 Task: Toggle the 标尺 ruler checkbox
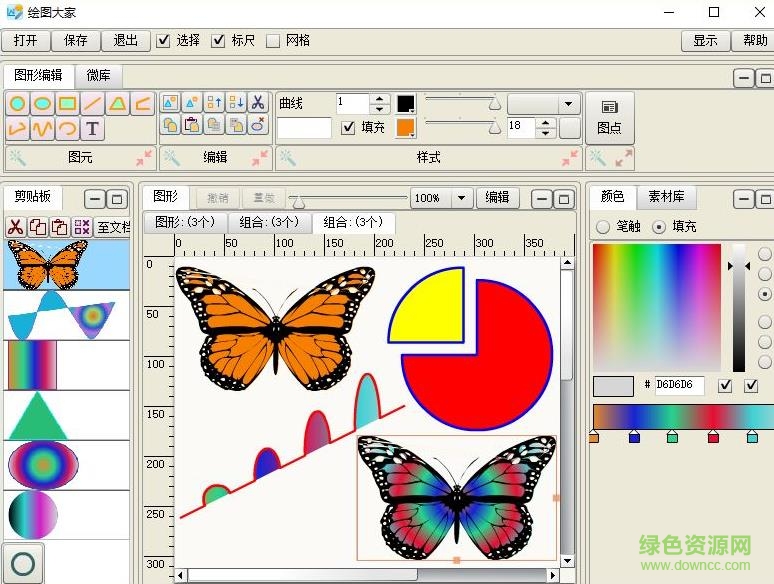click(x=218, y=41)
